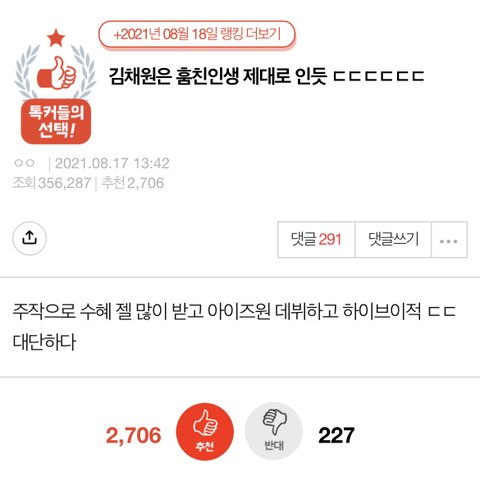Select the 댓글쓰기 write comment tab
The height and width of the screenshot is (486, 480).
coord(393,240)
